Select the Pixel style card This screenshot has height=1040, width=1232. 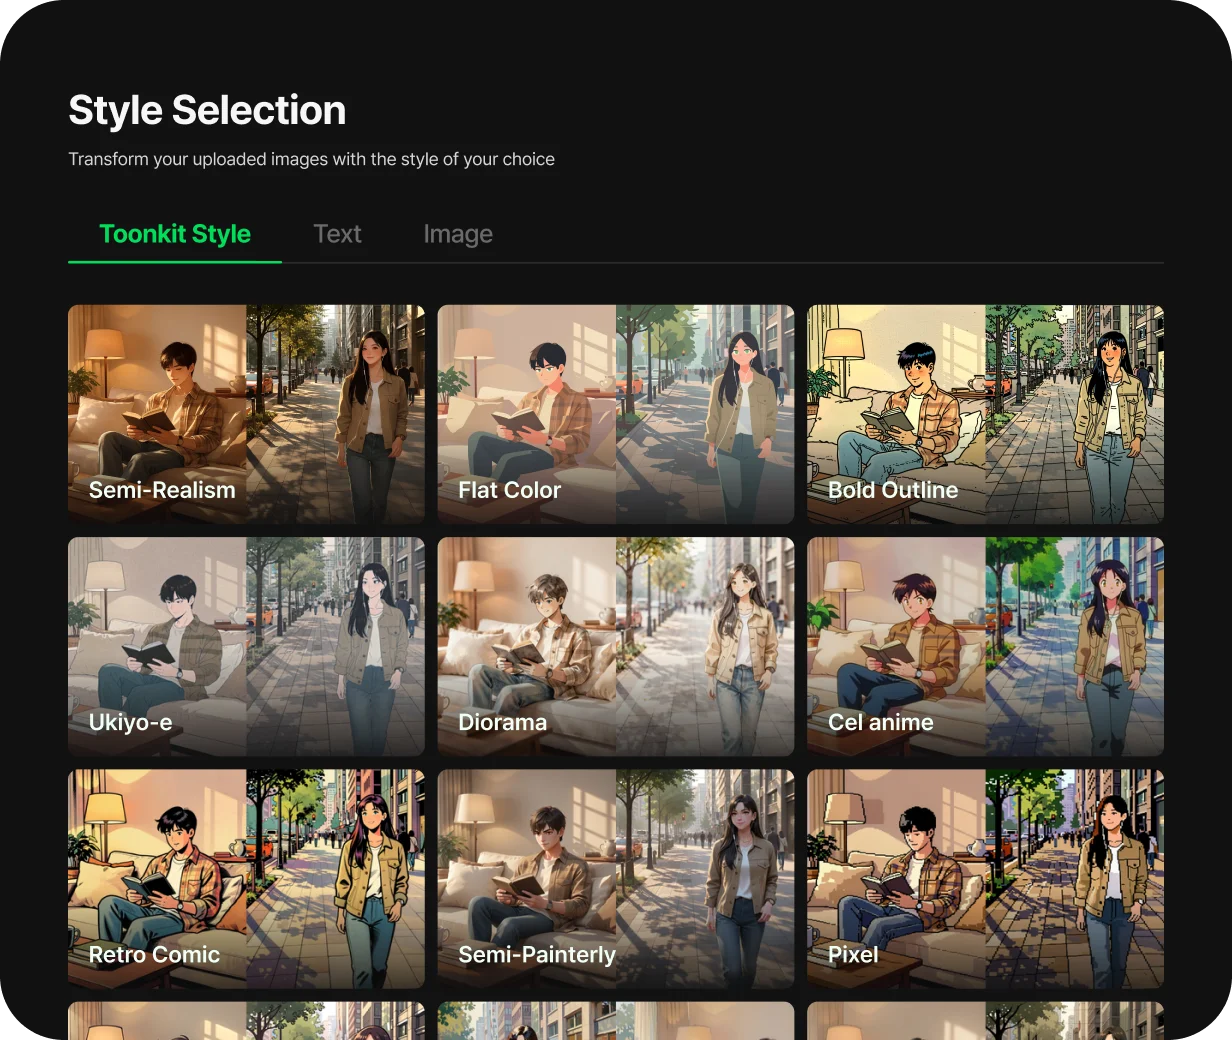click(986, 879)
